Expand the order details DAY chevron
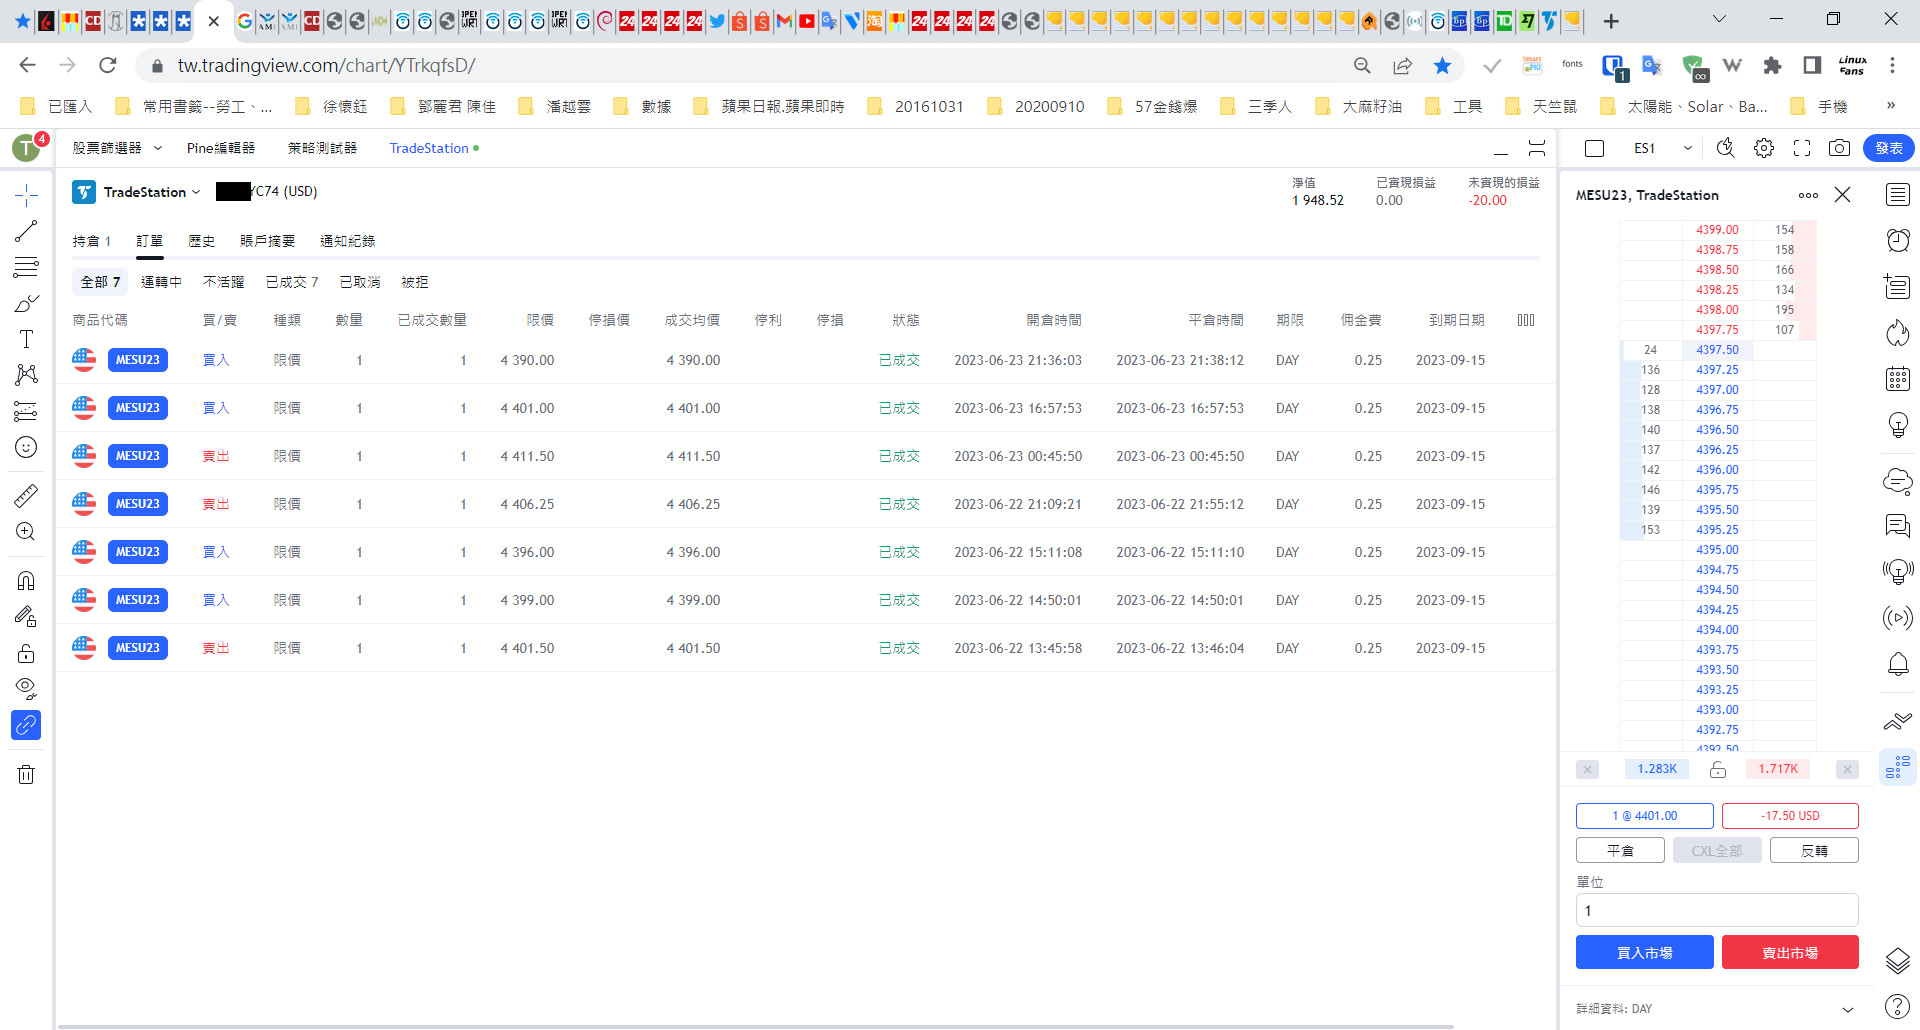This screenshot has width=1920, height=1030. point(1848,1009)
